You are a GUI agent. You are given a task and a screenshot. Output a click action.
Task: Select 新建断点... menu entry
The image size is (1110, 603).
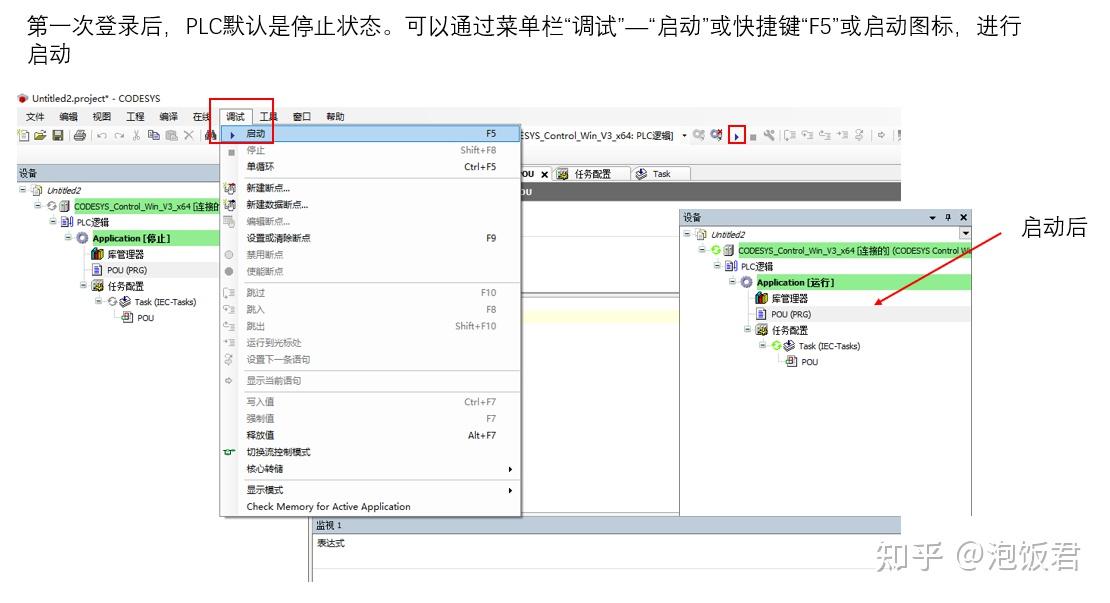point(370,188)
